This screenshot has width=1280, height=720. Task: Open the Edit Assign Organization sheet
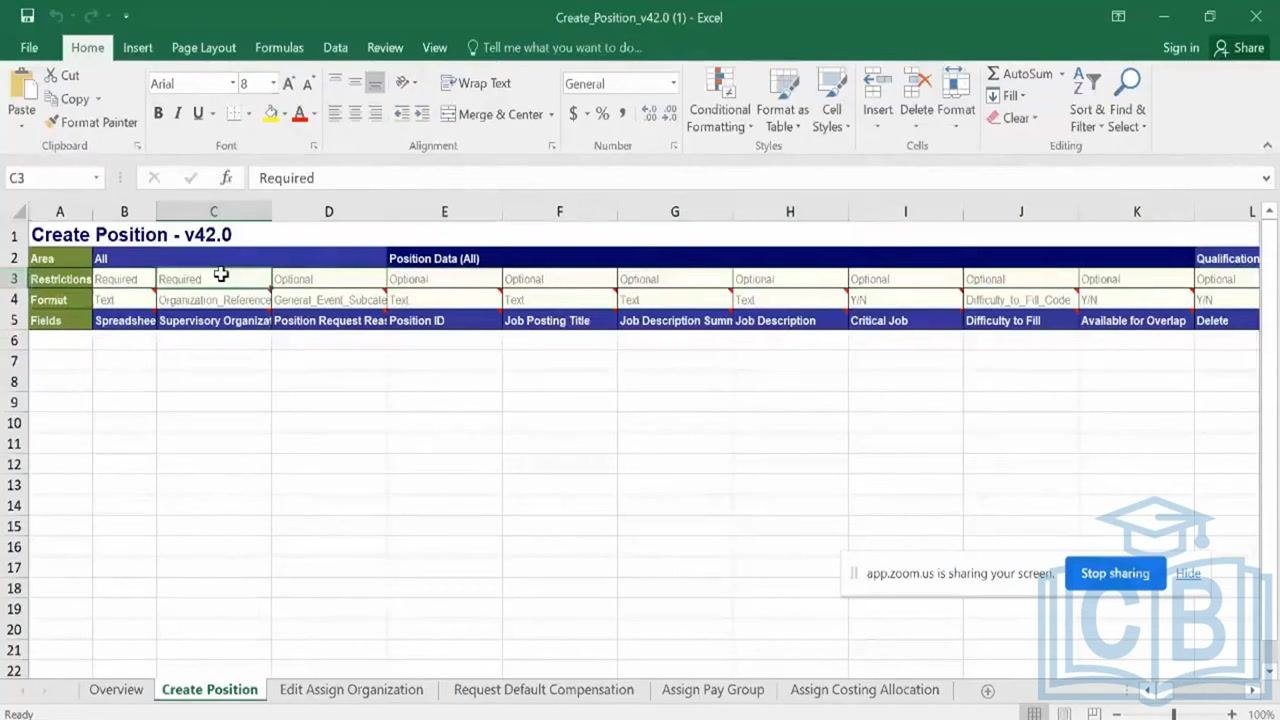351,690
